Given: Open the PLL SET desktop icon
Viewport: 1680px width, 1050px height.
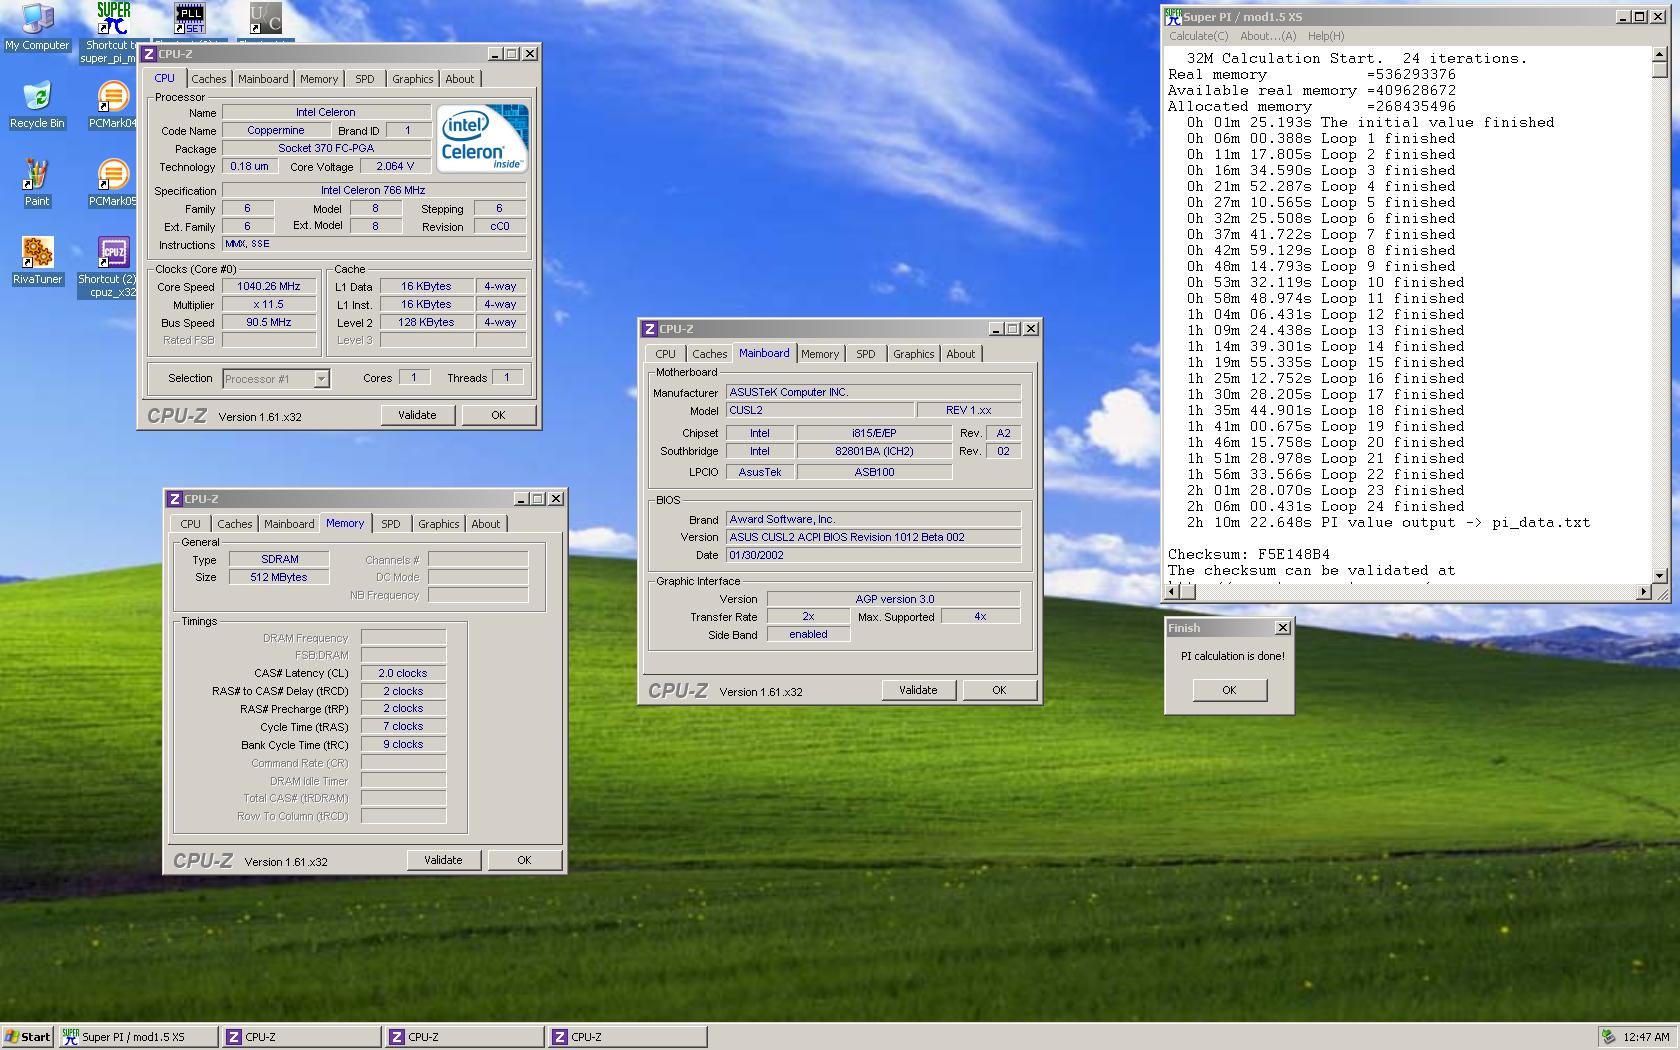Looking at the screenshot, I should click(189, 20).
